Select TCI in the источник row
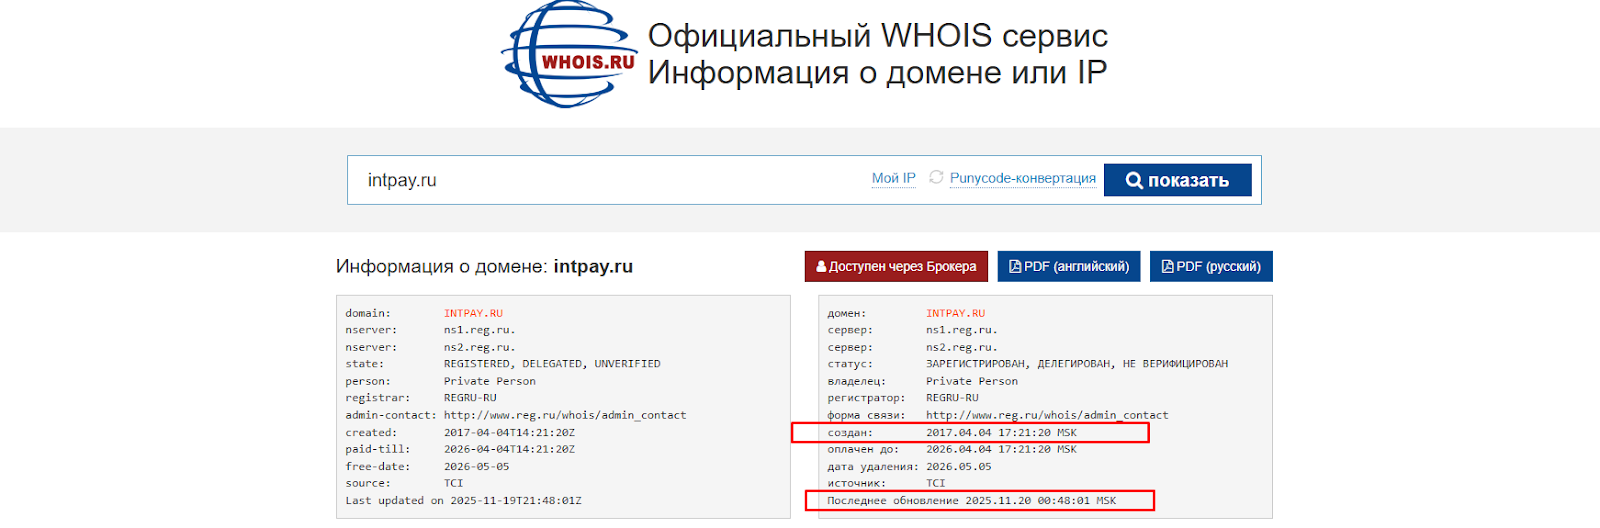 pyautogui.click(x=936, y=483)
